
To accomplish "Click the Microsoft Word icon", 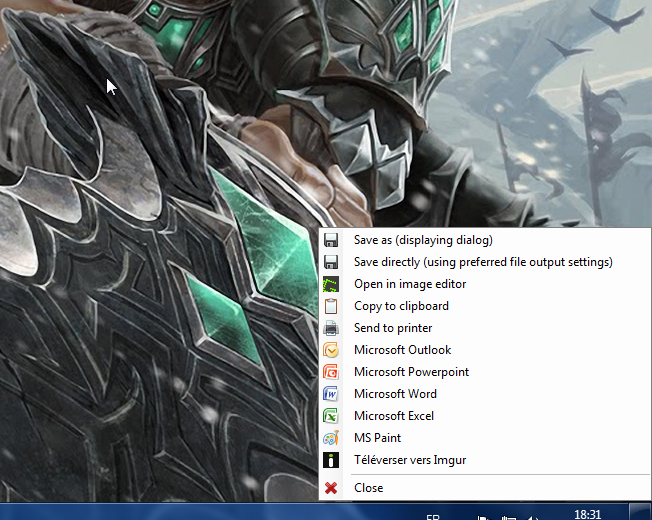I will click(331, 394).
